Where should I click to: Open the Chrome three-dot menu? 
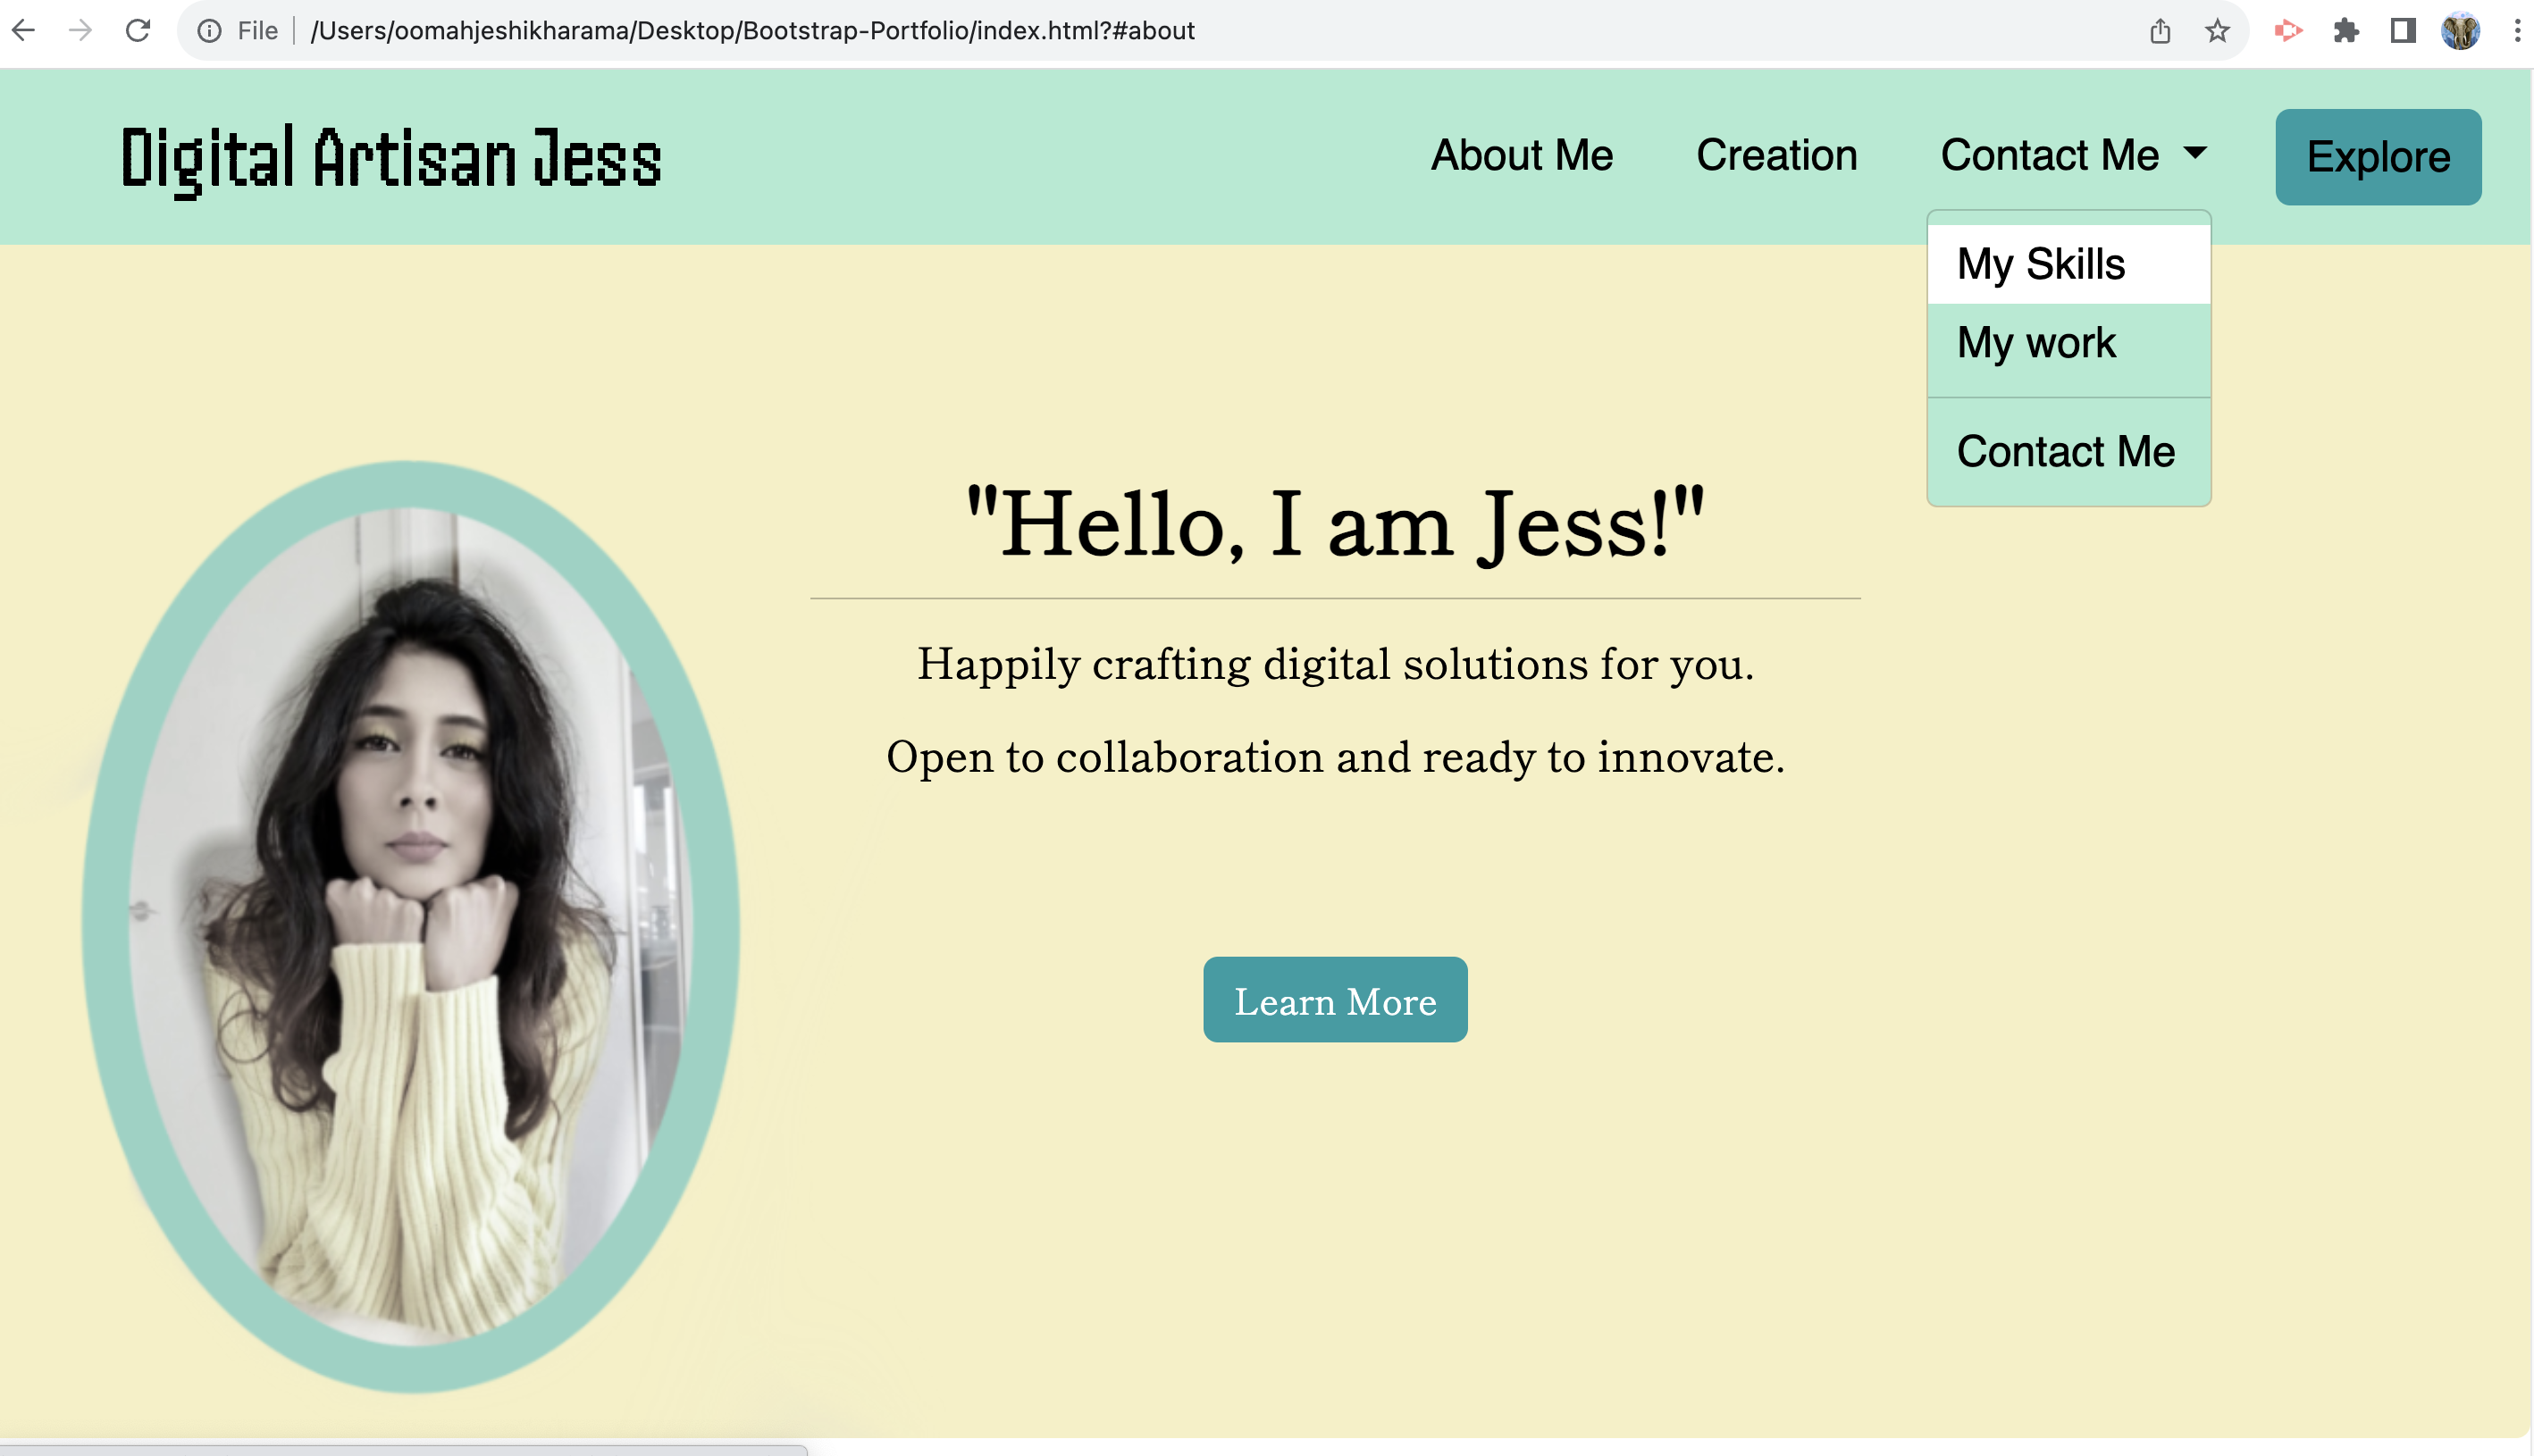[2517, 31]
